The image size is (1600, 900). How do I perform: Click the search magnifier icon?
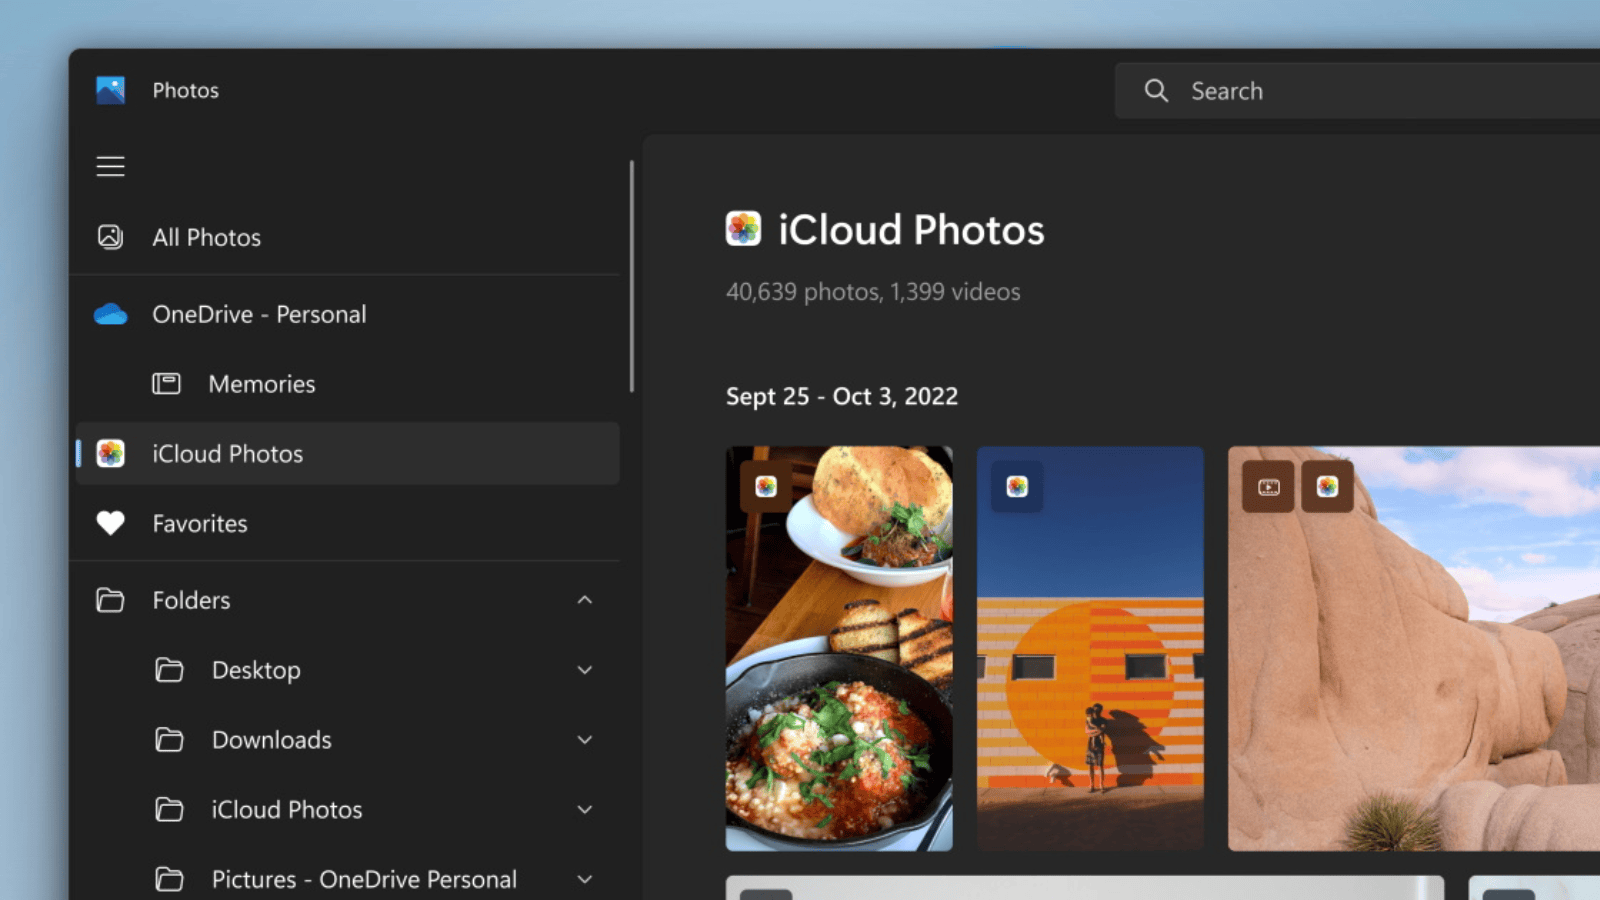1156,91
